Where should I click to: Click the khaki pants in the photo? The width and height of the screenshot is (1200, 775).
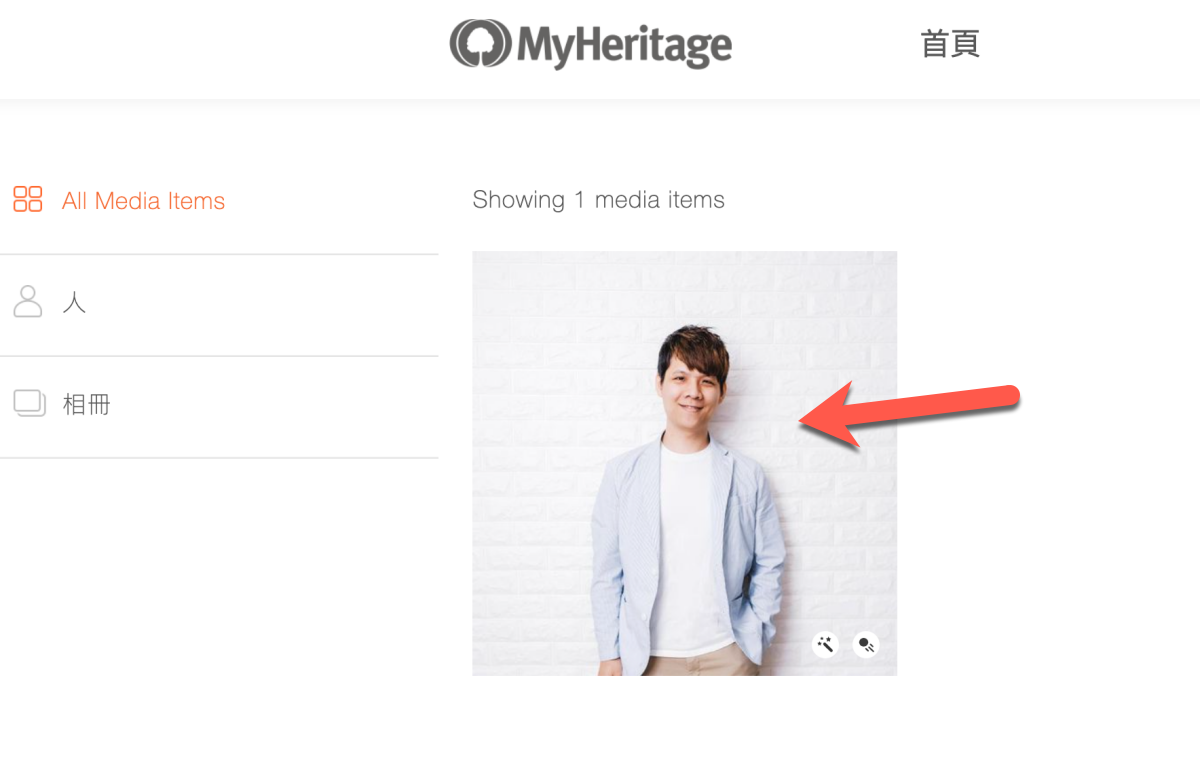pyautogui.click(x=690, y=661)
